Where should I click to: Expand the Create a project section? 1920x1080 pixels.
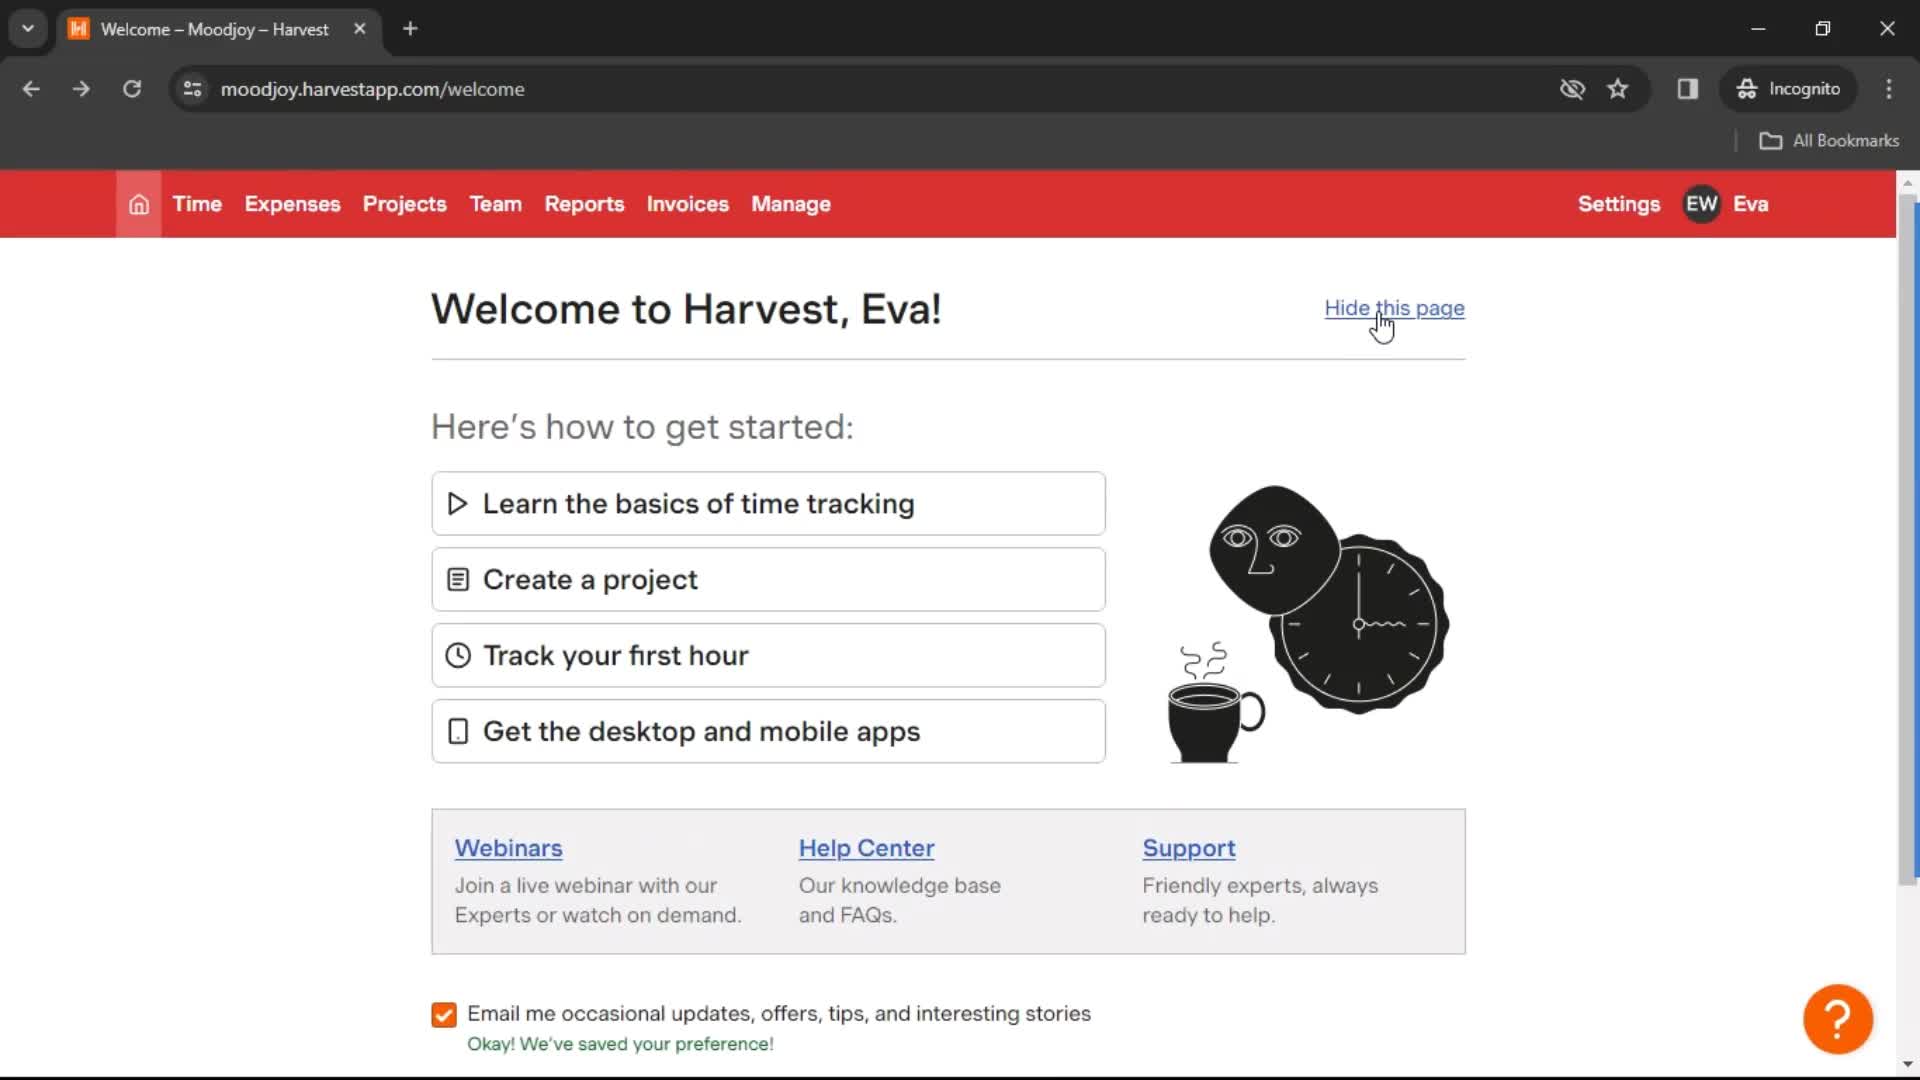[x=767, y=579]
